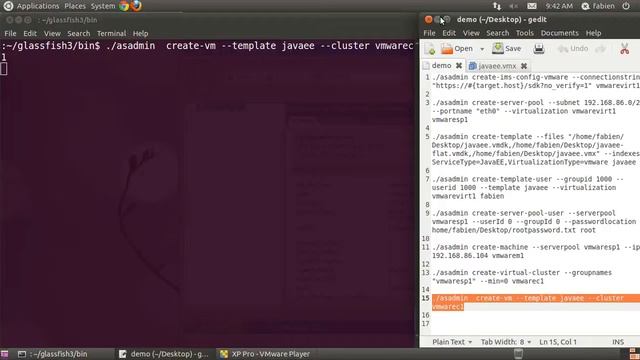This screenshot has width=640, height=360.
Task: Expand the recent files arrow beside Open
Action: (x=482, y=49)
